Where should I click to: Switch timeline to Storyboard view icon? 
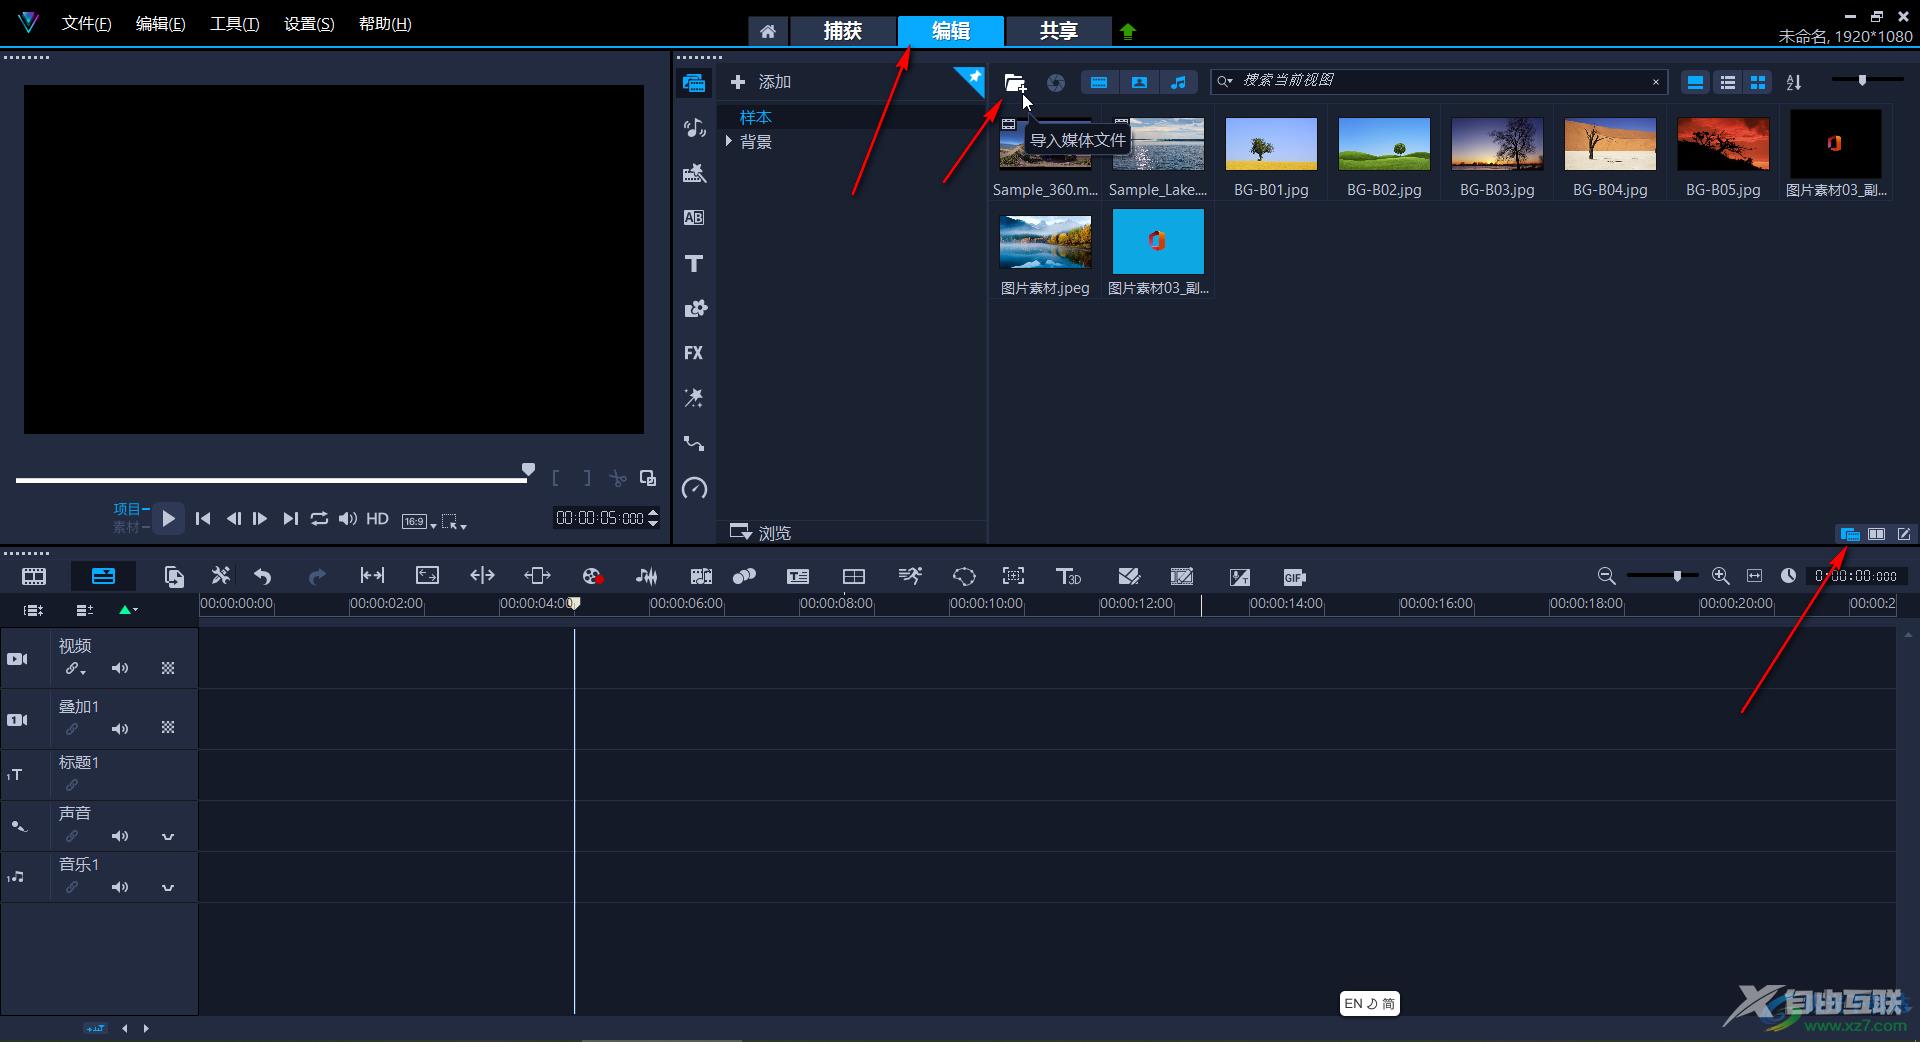[34, 576]
